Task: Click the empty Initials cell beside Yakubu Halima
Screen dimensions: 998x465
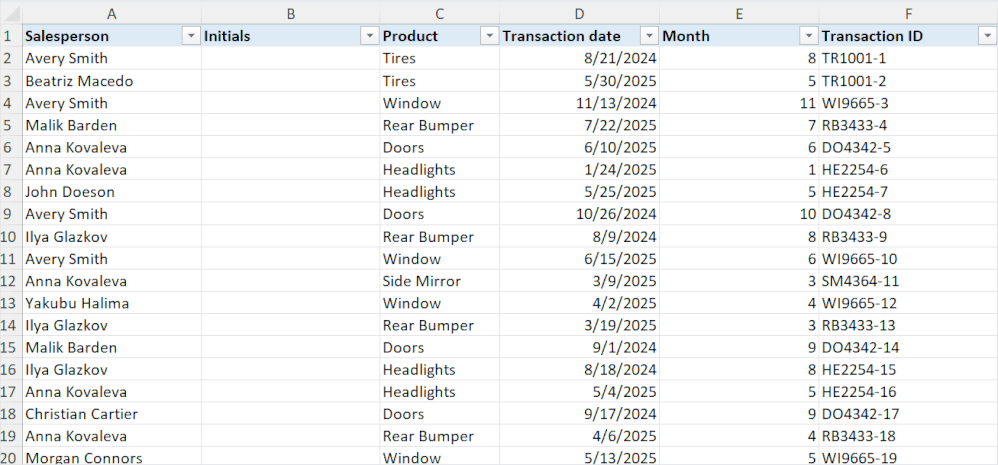Action: coord(290,303)
